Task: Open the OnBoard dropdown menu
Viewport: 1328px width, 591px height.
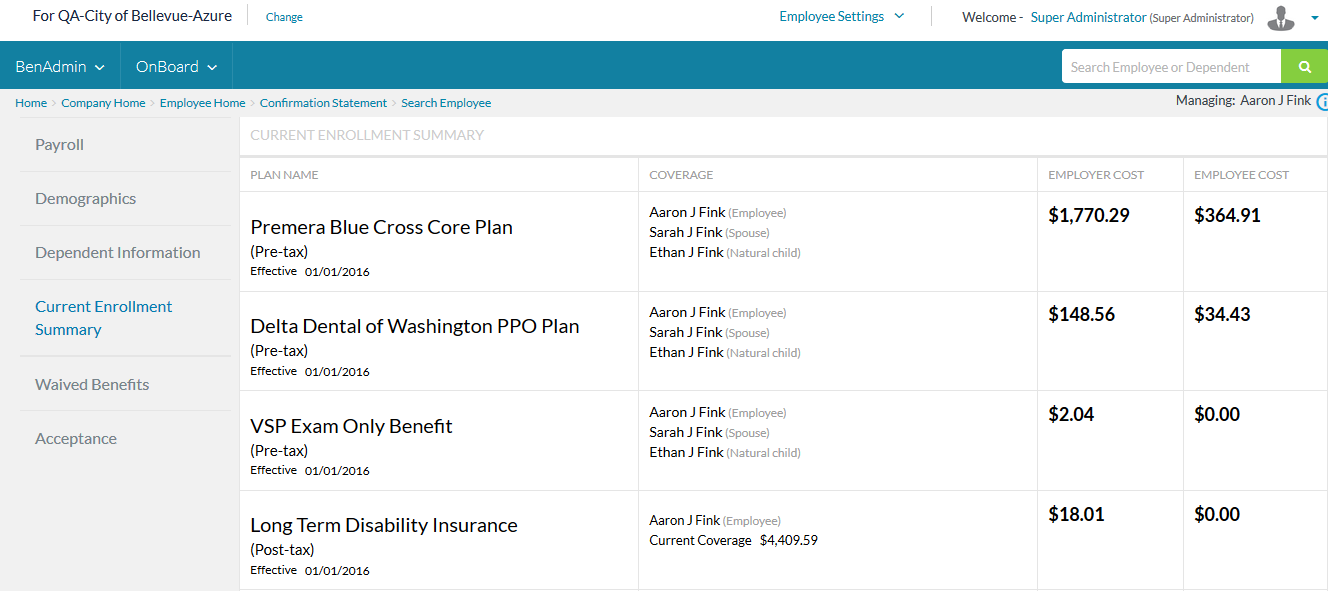Action: (x=176, y=67)
